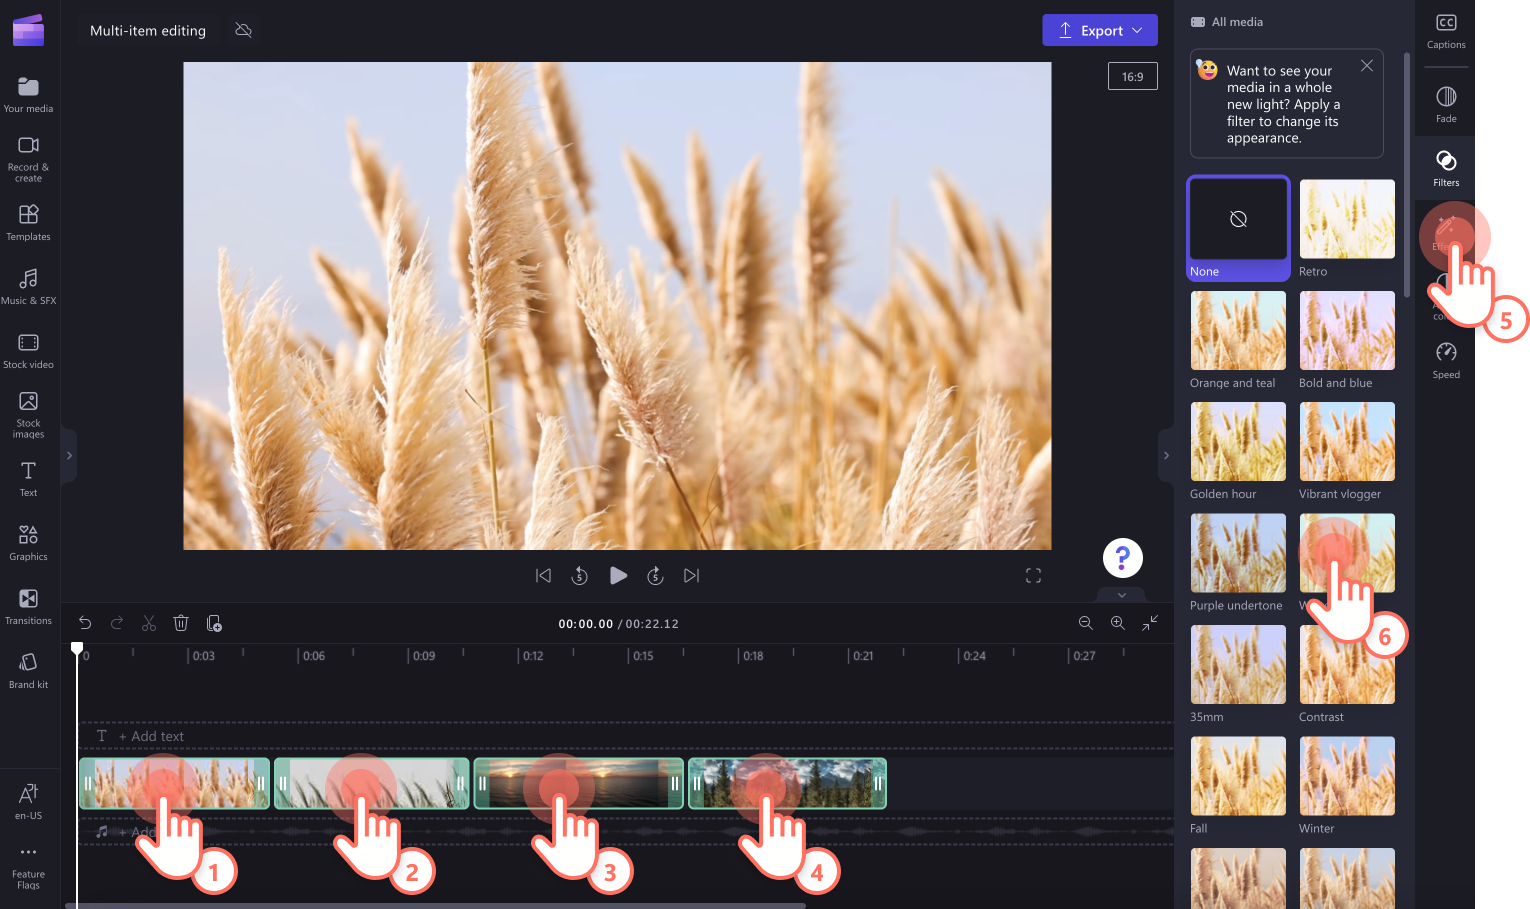The width and height of the screenshot is (1530, 909).
Task: Enter fullscreen preview
Action: (x=1034, y=575)
